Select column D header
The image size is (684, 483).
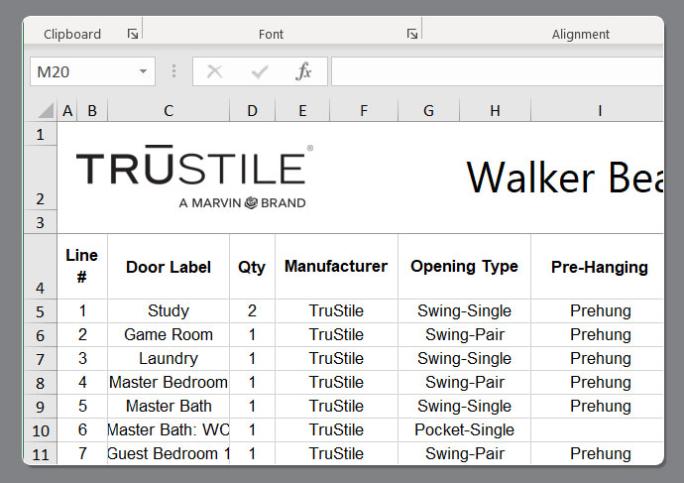pyautogui.click(x=252, y=111)
